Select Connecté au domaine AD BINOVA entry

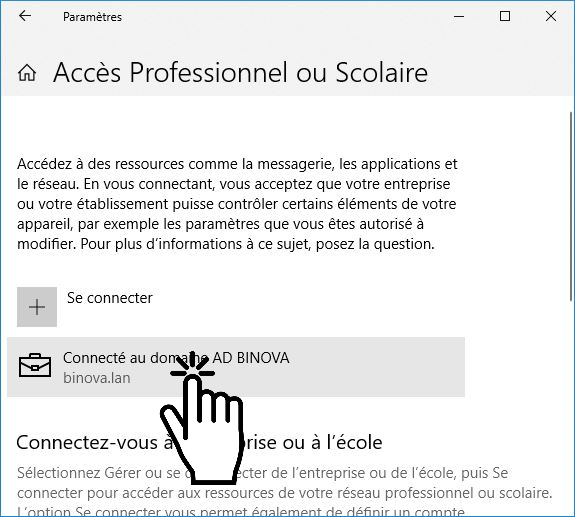pos(236,367)
